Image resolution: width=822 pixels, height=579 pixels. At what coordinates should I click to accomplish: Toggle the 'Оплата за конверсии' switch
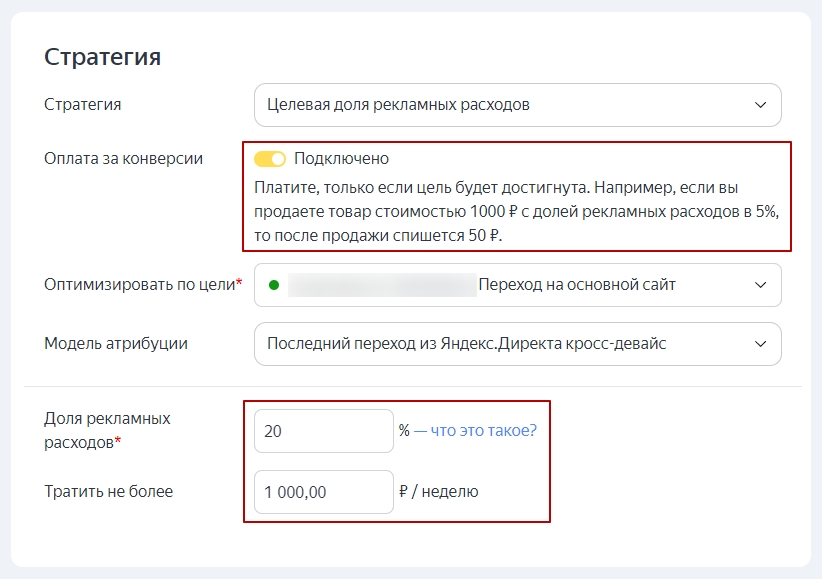tap(270, 159)
